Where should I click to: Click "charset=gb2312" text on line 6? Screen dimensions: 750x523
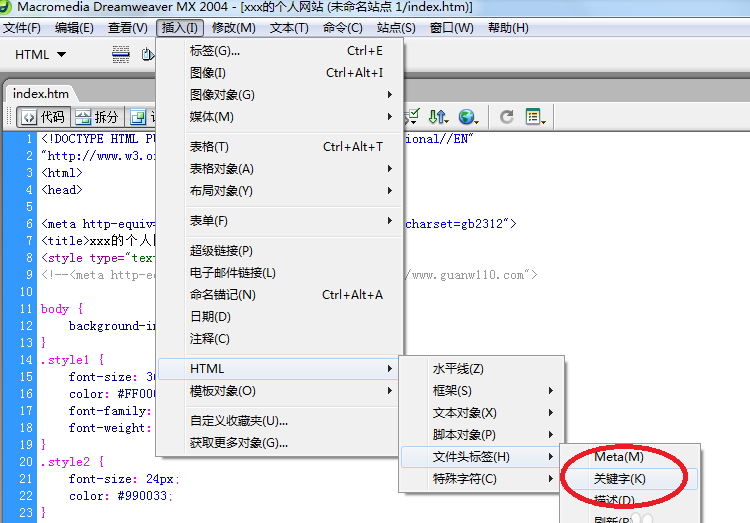tap(454, 224)
